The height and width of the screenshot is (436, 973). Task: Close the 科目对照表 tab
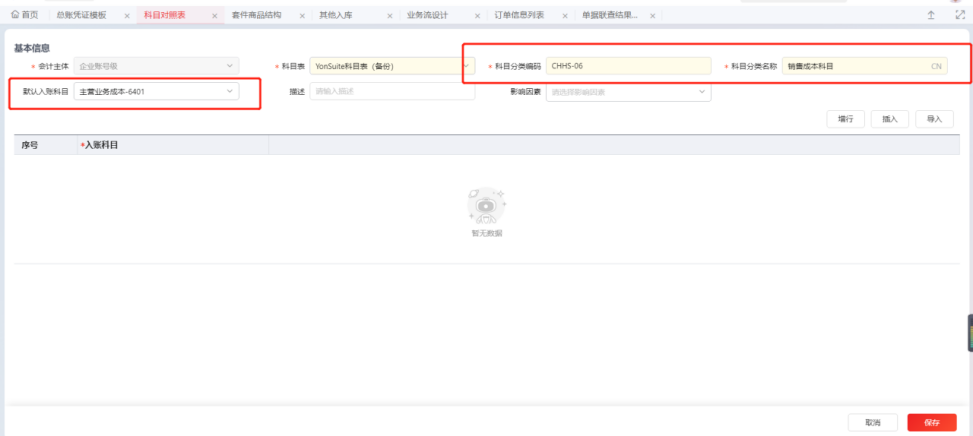click(215, 16)
